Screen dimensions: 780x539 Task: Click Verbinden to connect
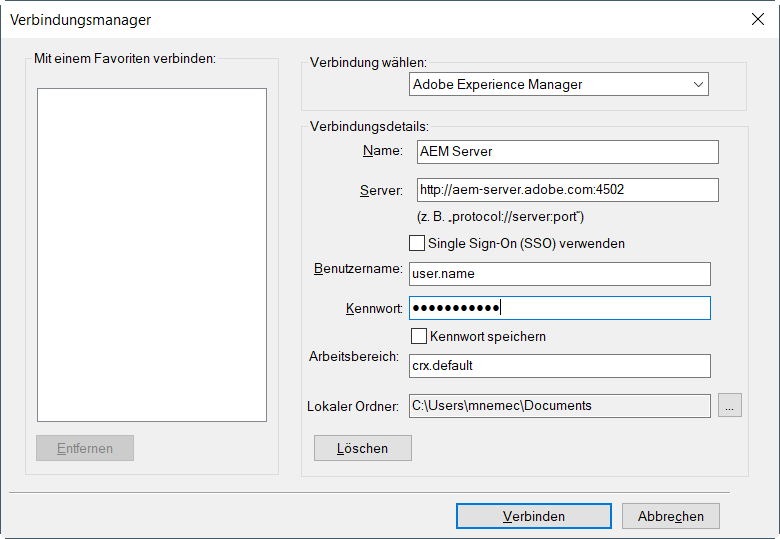click(x=533, y=516)
